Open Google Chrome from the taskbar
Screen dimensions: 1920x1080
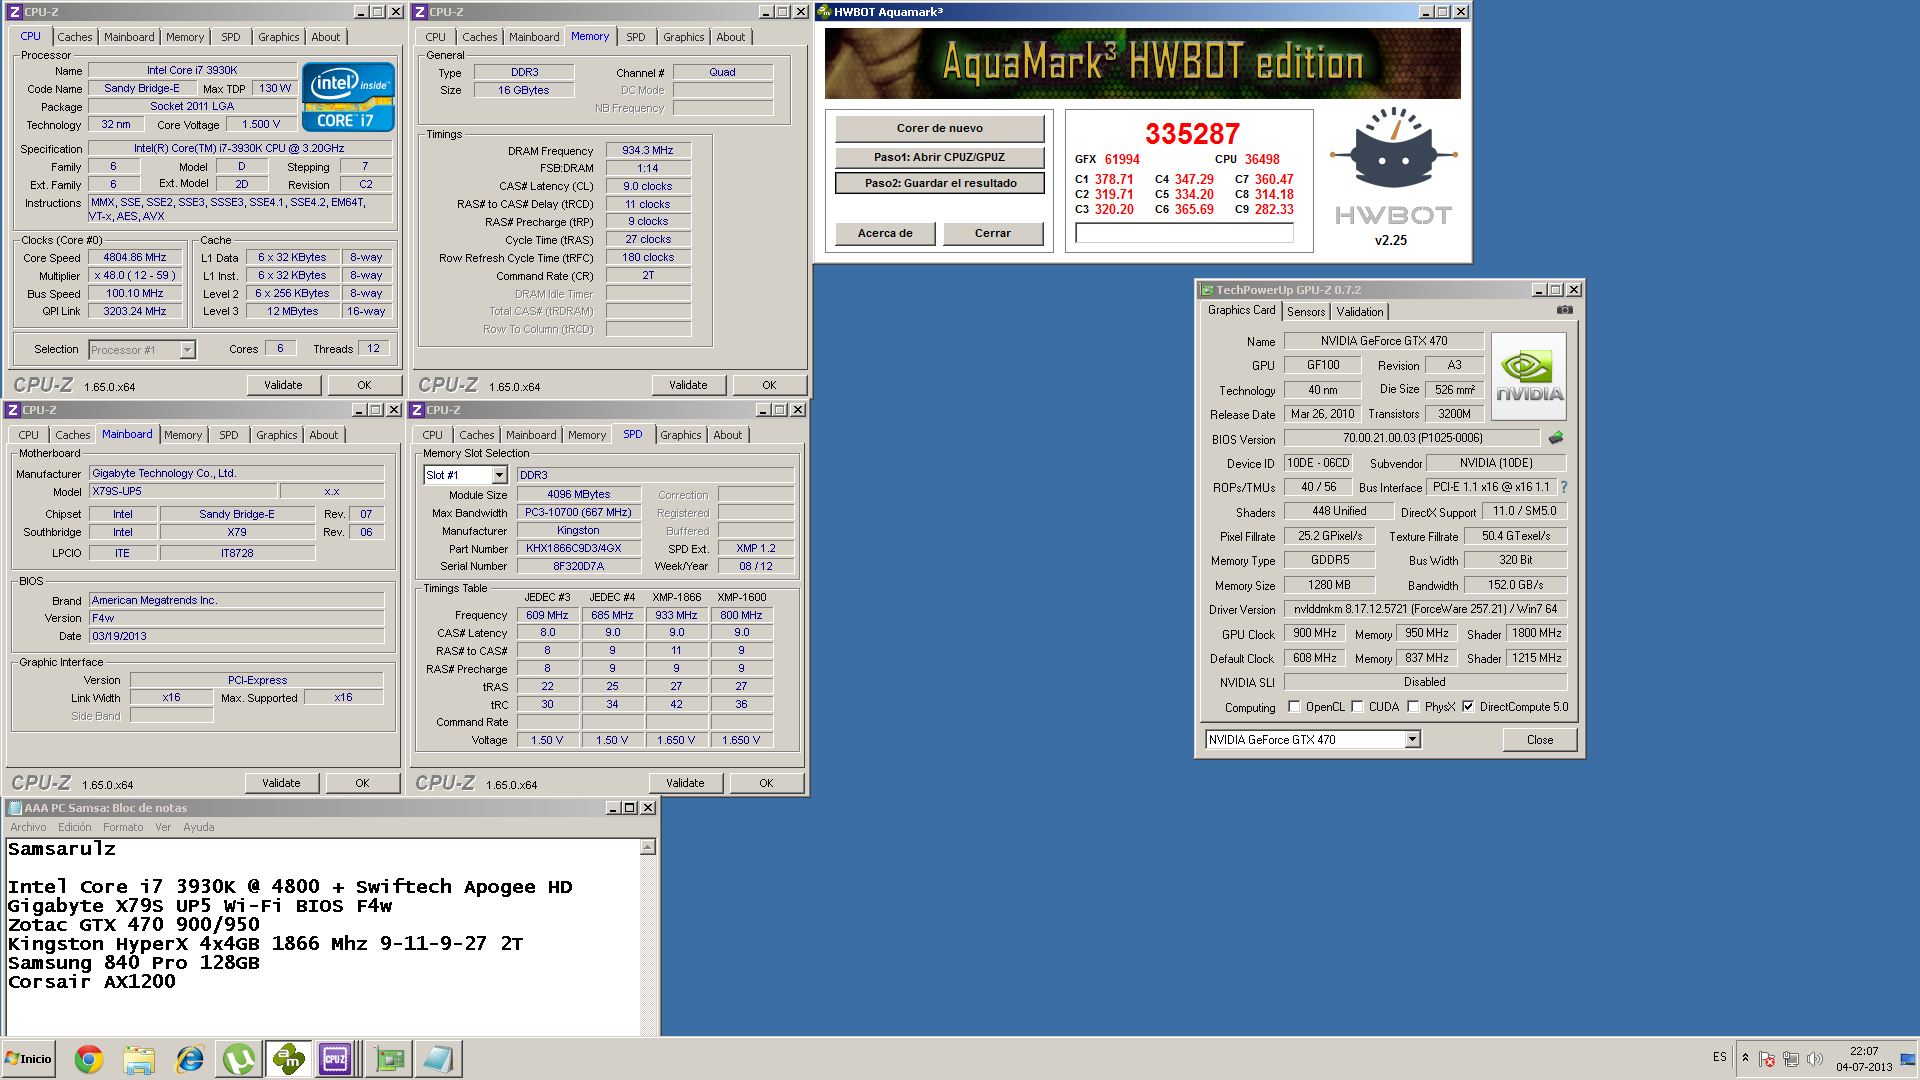(89, 1059)
